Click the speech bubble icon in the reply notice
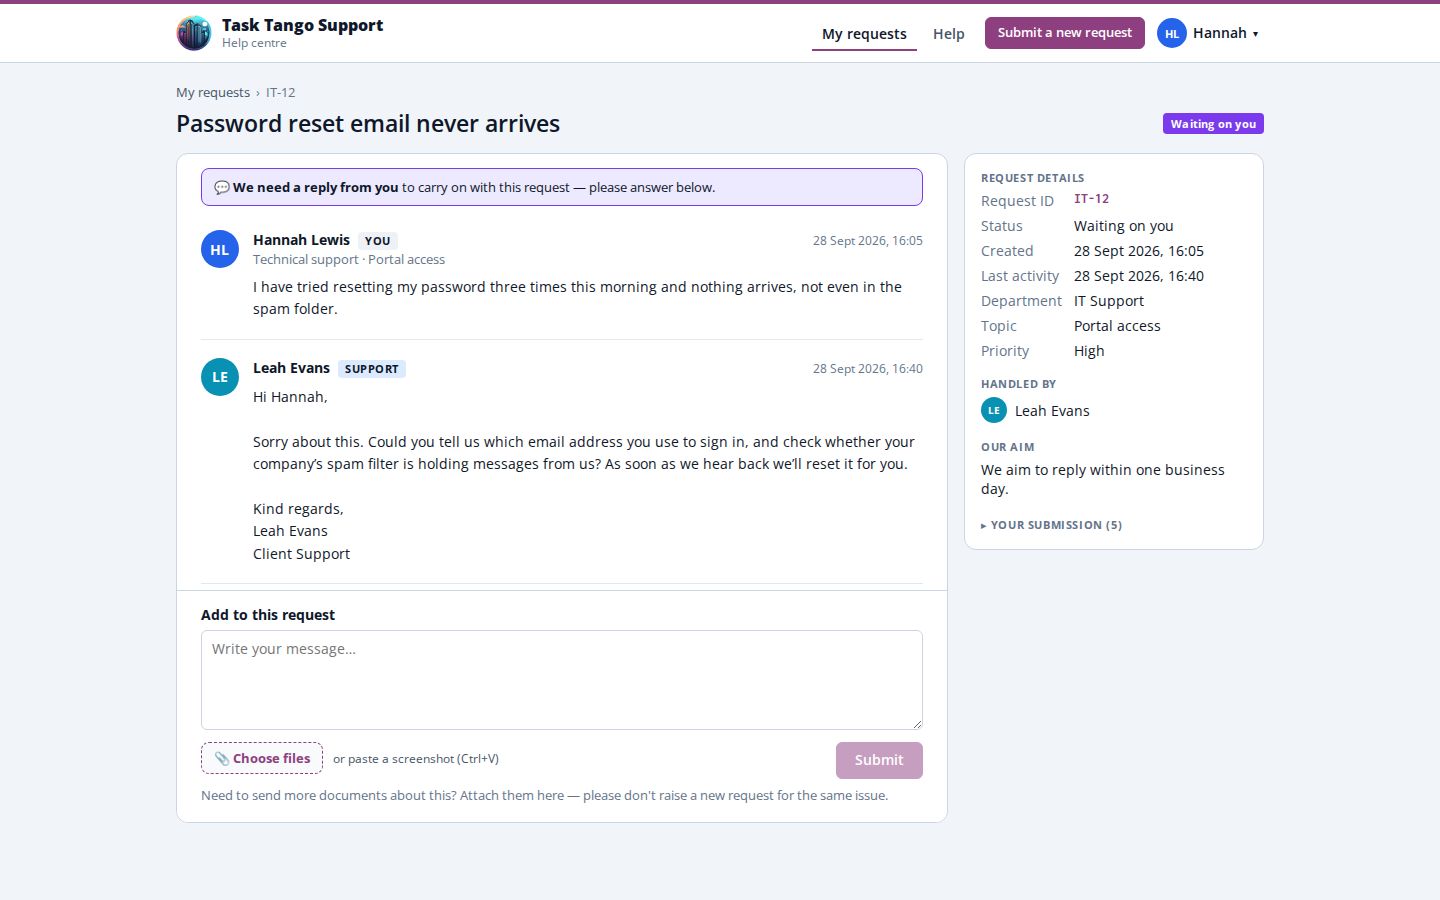1440x900 pixels. [x=222, y=187]
